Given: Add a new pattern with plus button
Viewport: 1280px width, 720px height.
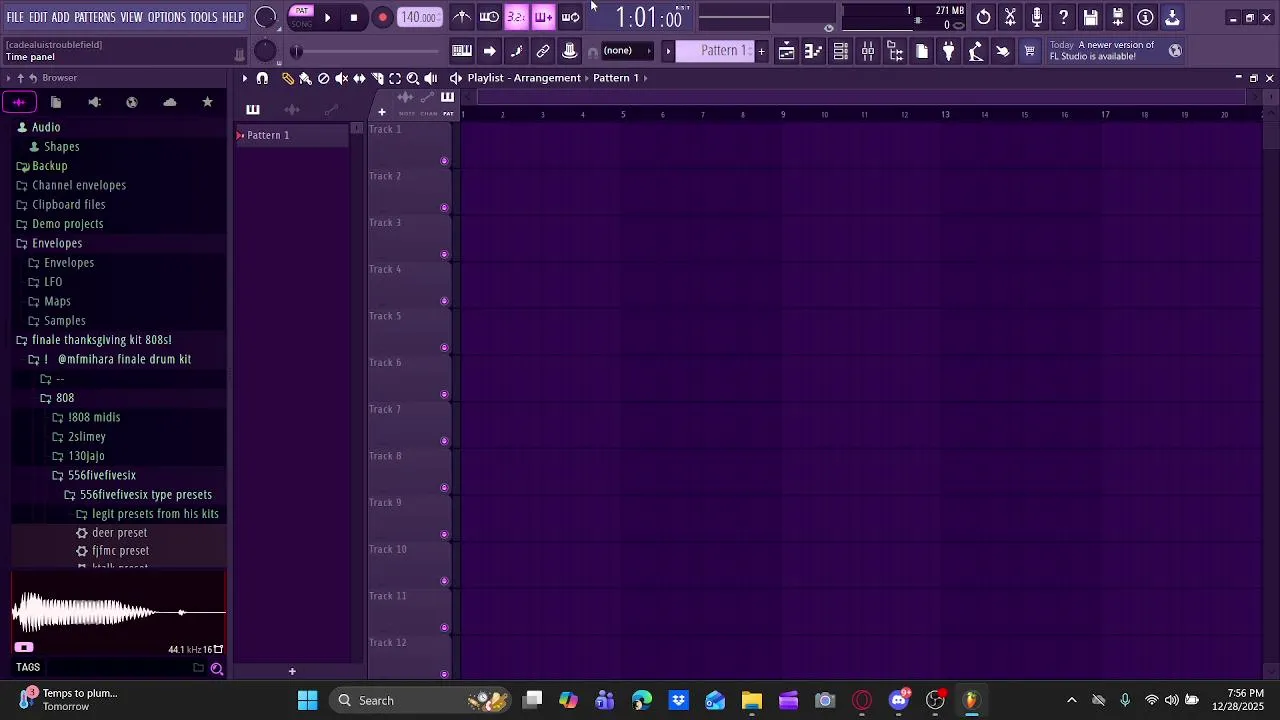Looking at the screenshot, I should (x=761, y=51).
